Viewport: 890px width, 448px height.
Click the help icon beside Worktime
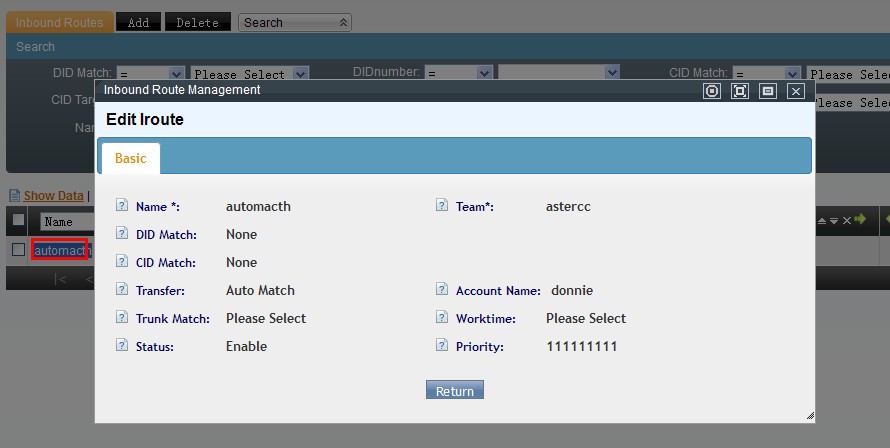[442, 318]
